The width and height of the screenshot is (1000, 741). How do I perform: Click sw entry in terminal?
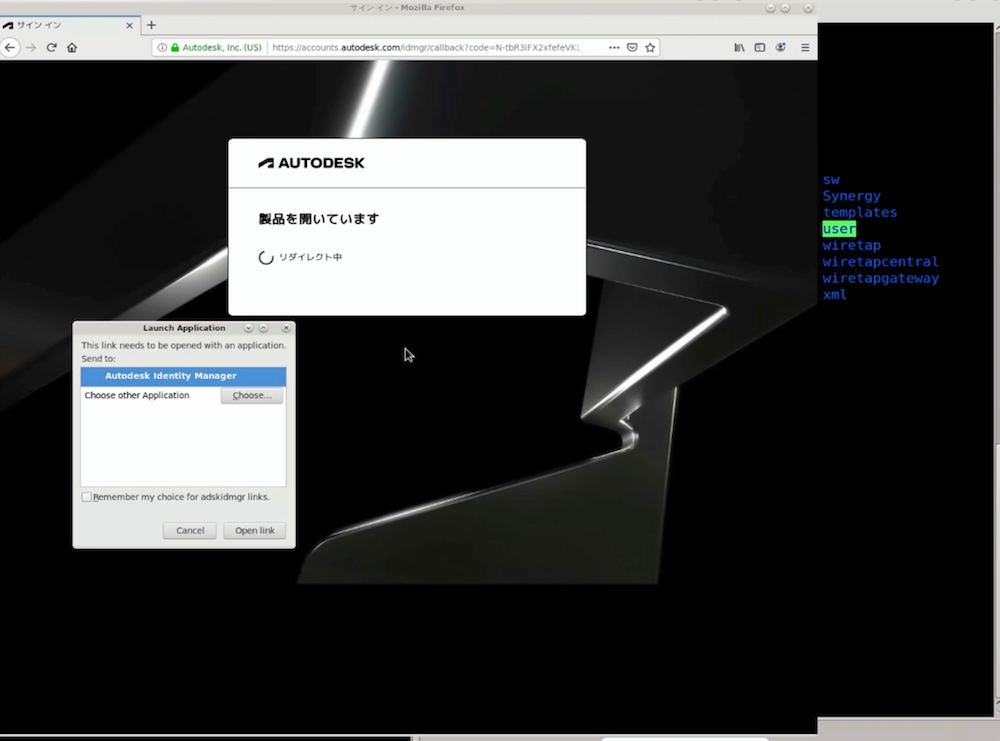(x=831, y=180)
